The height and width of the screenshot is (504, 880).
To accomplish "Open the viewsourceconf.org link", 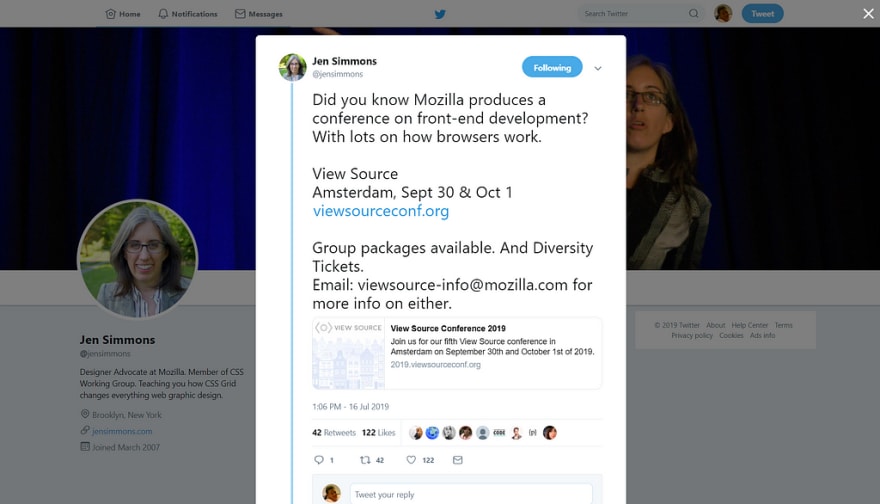I will (381, 211).
